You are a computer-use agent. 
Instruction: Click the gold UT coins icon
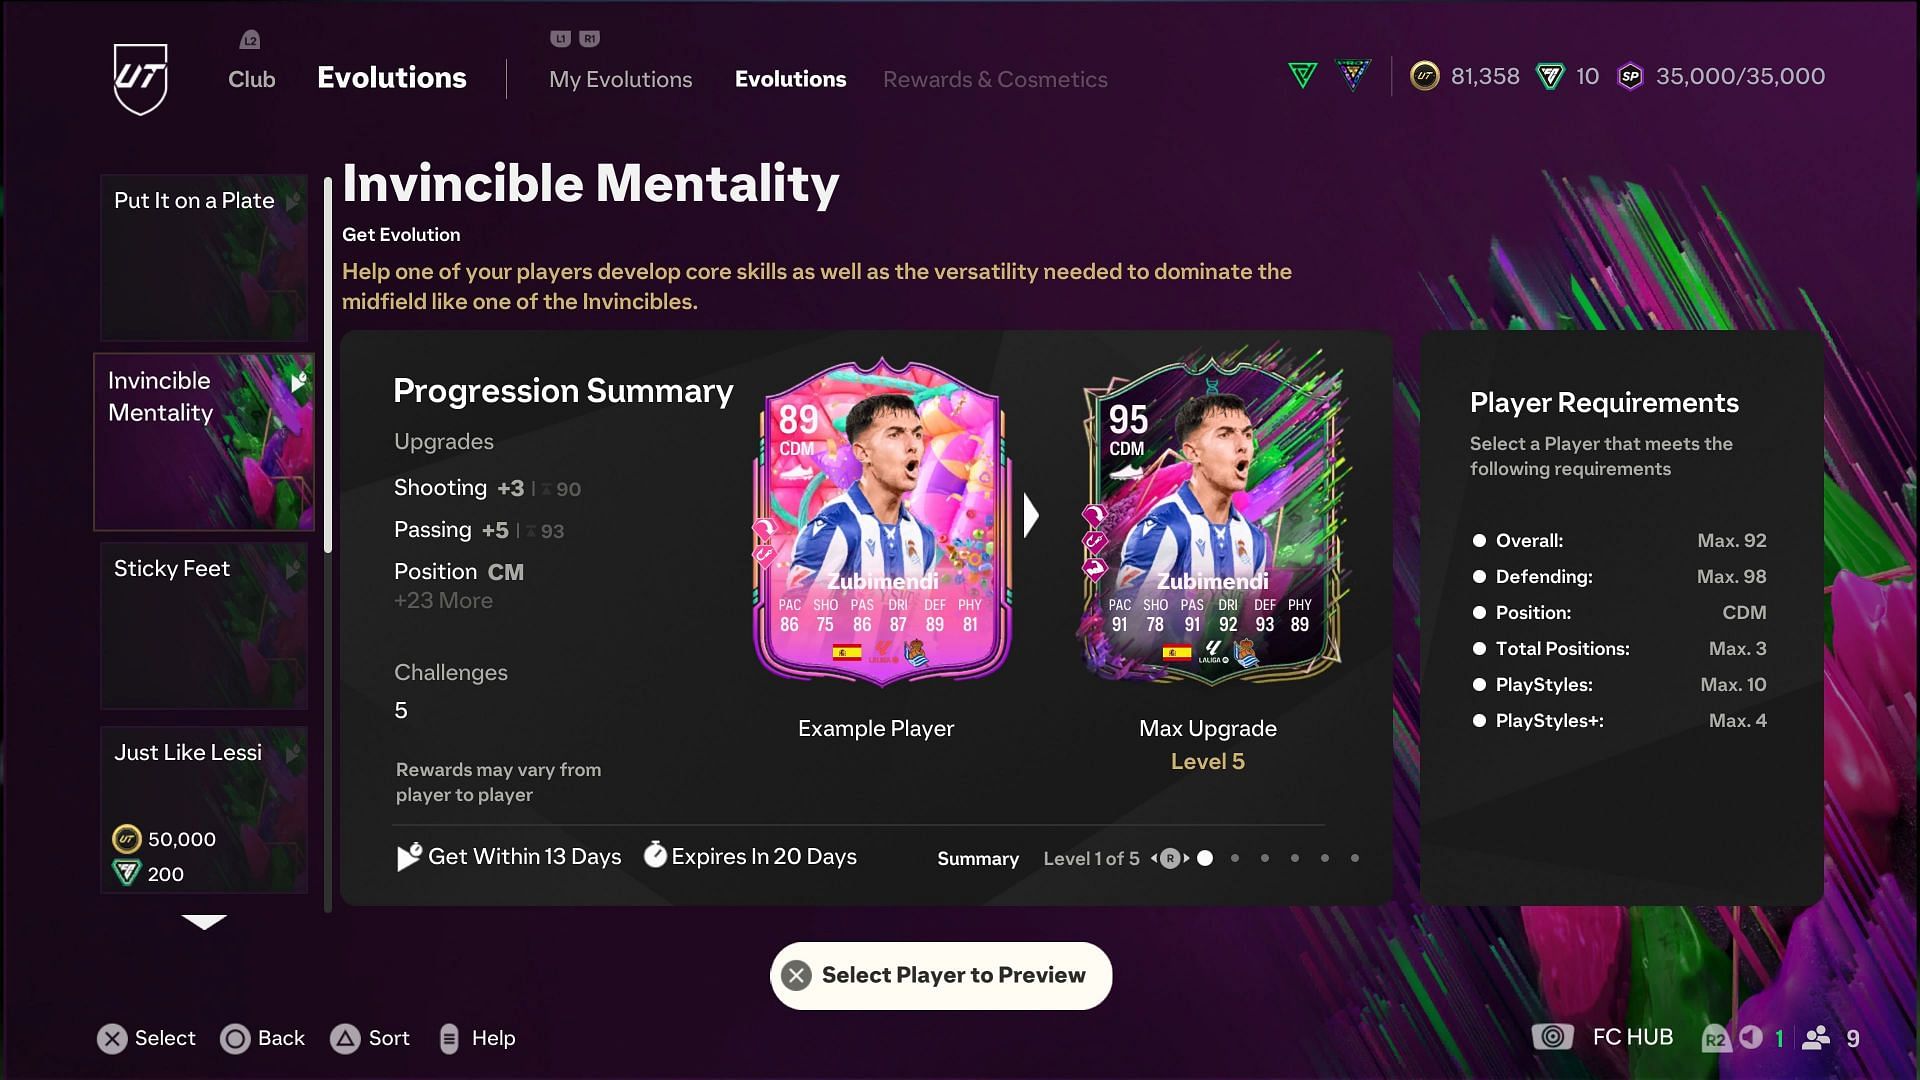point(1424,77)
